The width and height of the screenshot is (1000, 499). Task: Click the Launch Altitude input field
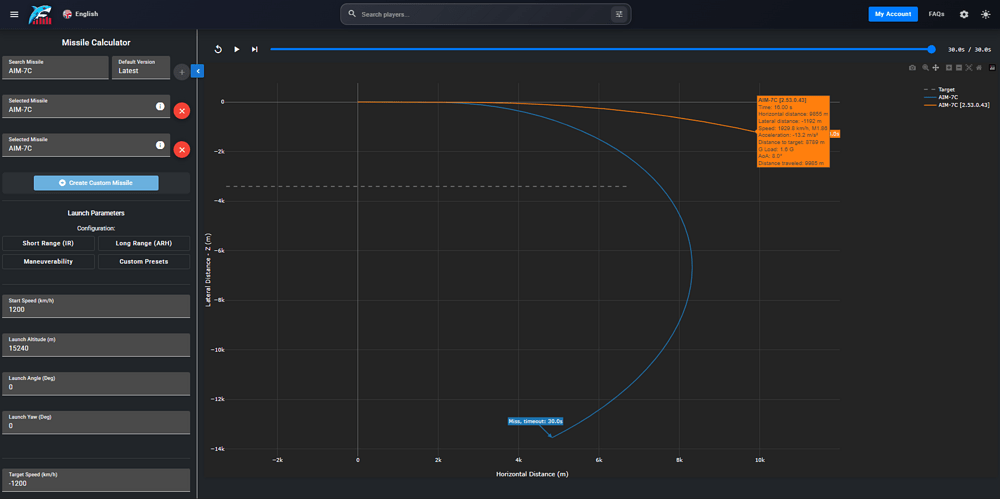[x=96, y=345]
